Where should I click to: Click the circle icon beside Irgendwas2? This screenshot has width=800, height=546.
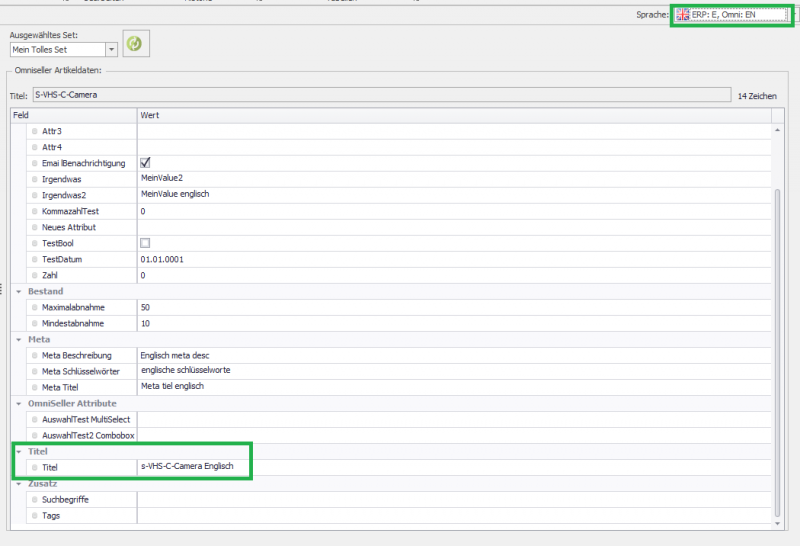coord(35,194)
